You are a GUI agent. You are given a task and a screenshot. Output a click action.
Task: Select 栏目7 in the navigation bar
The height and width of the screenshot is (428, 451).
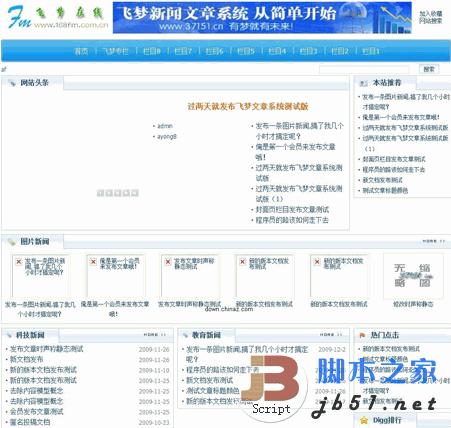[183, 51]
